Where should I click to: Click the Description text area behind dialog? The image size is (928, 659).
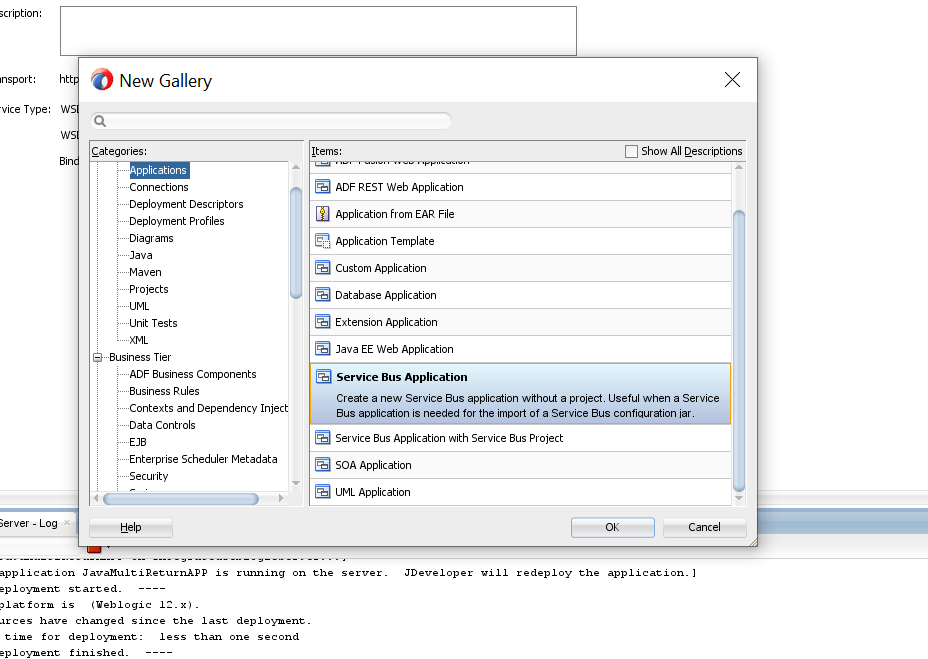pos(318,31)
